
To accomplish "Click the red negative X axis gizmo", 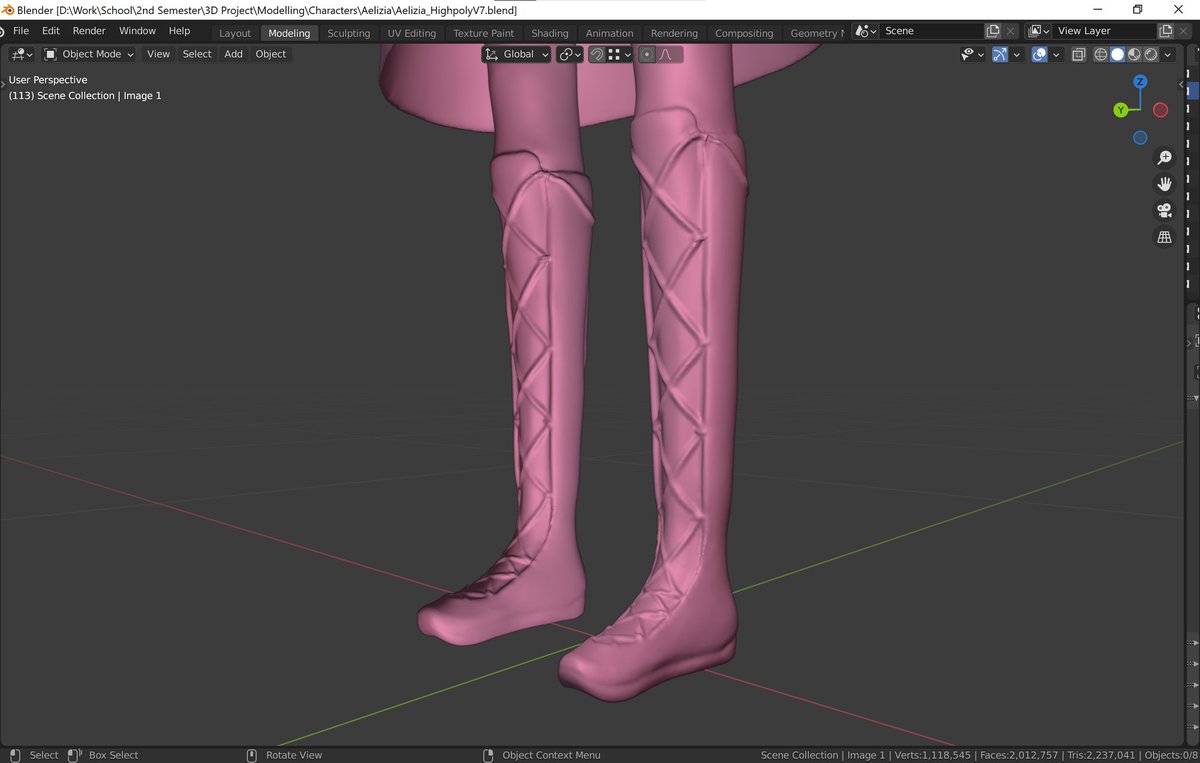I will (1160, 110).
